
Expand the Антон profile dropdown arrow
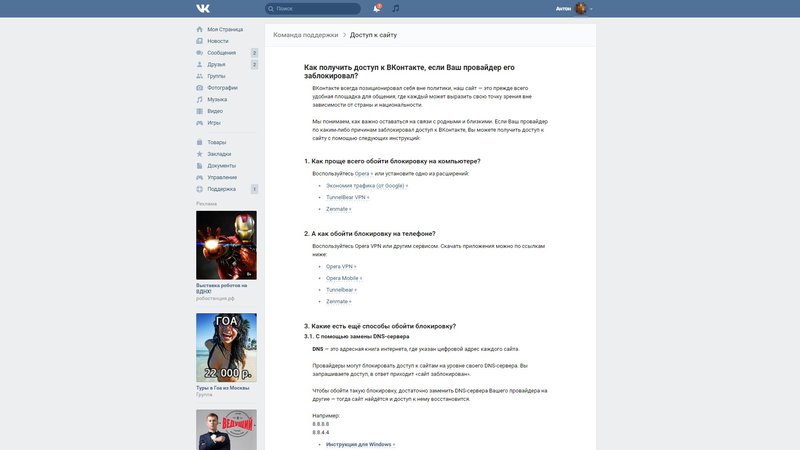coord(591,9)
